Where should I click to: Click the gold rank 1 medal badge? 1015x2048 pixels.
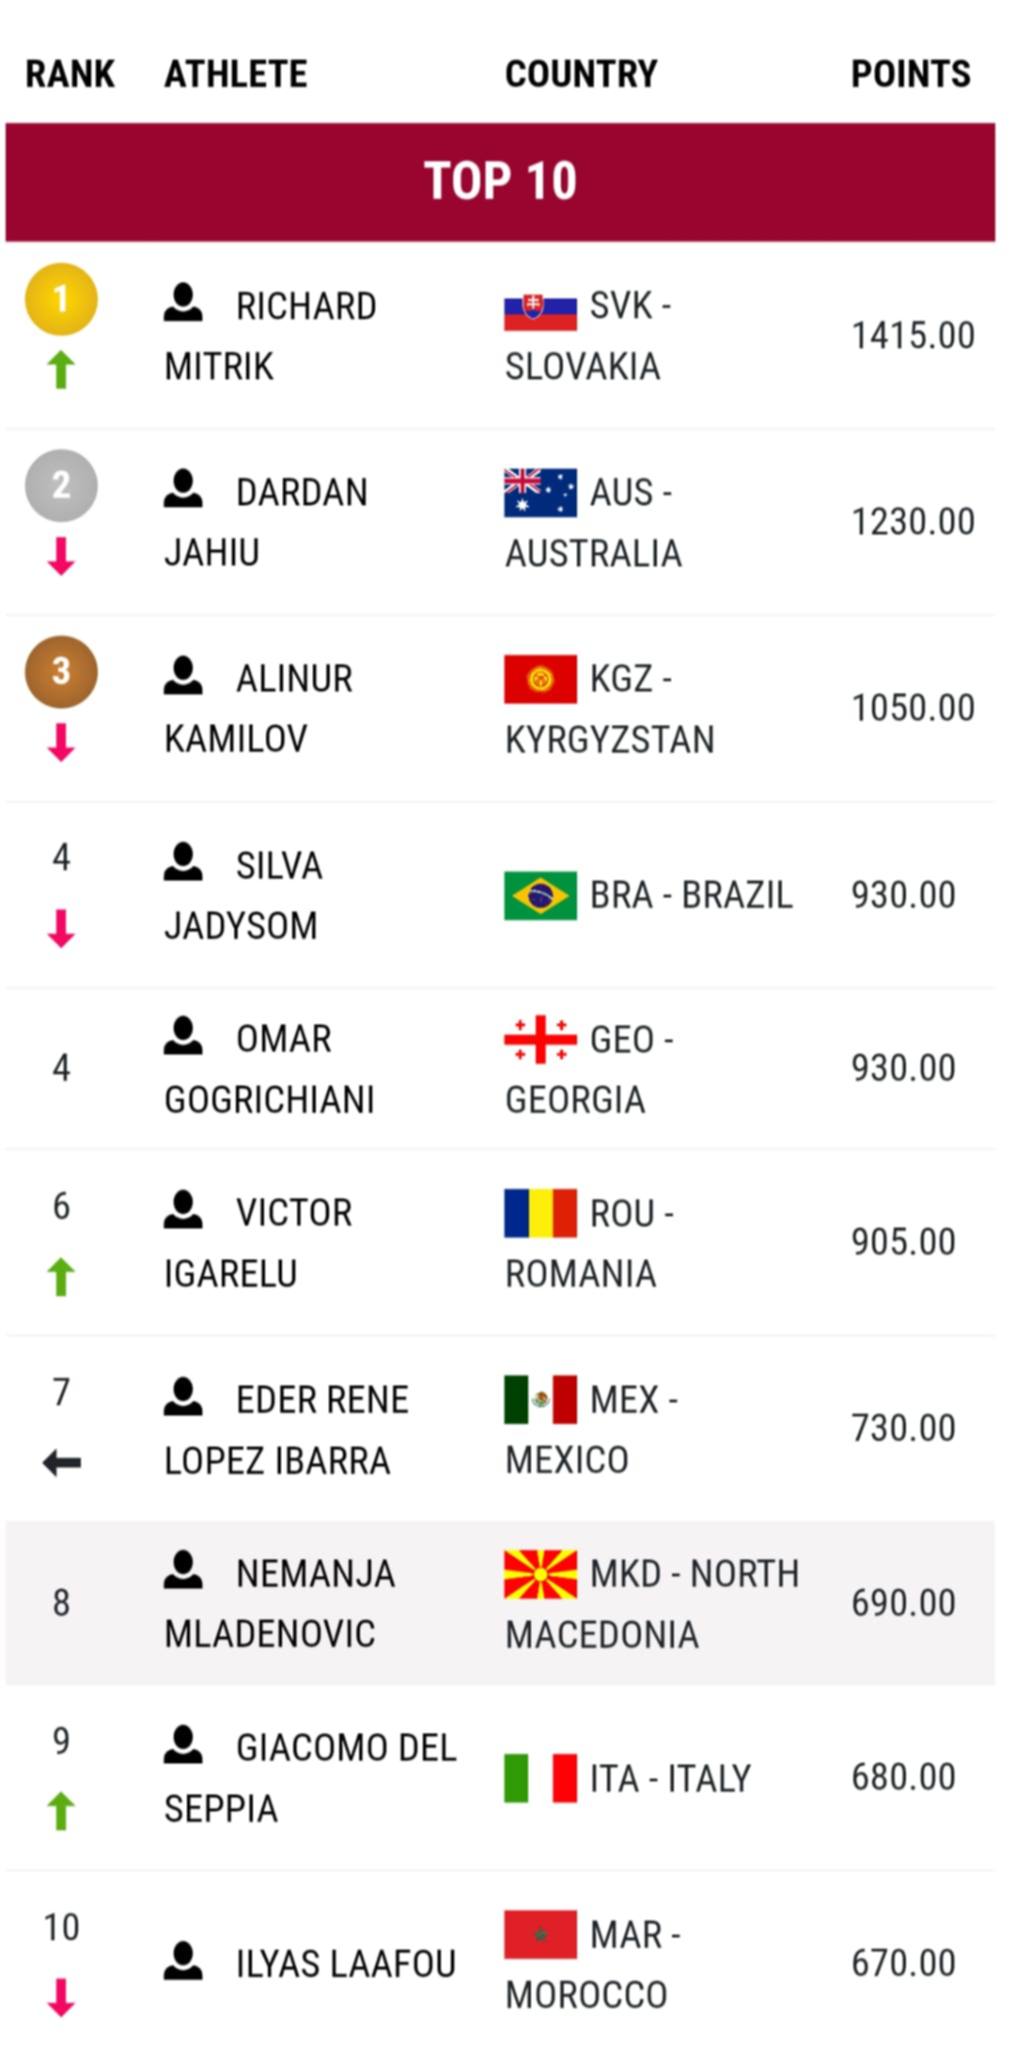61,298
